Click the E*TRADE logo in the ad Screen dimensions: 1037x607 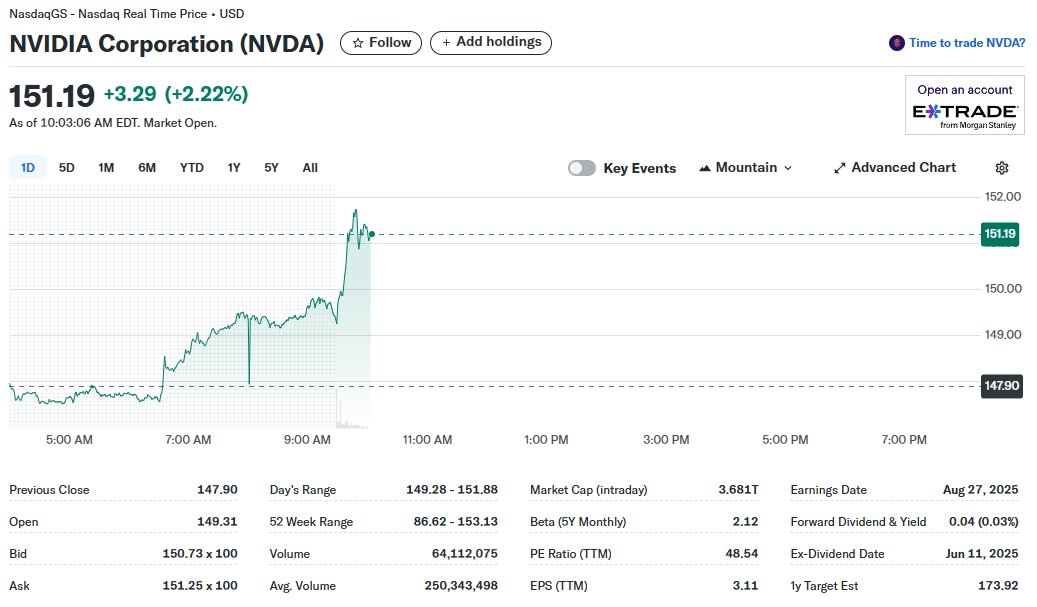(963, 113)
